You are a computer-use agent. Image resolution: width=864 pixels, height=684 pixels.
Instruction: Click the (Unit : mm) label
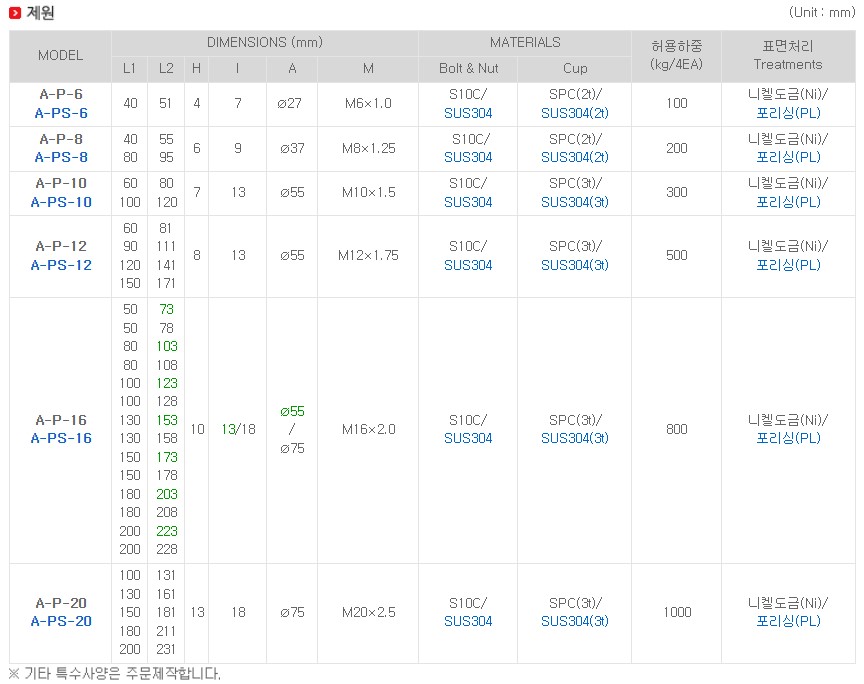coord(822,12)
